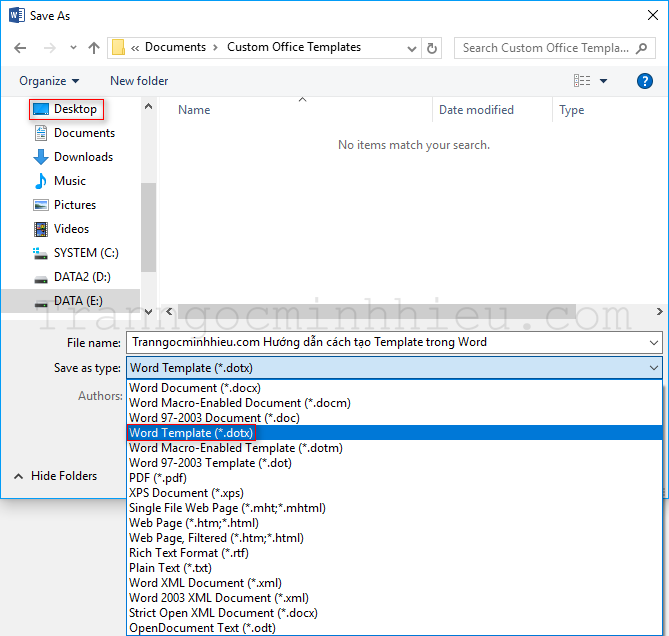The image size is (669, 636).
Task: Collapse the Save as type dropdown
Action: pos(653,368)
